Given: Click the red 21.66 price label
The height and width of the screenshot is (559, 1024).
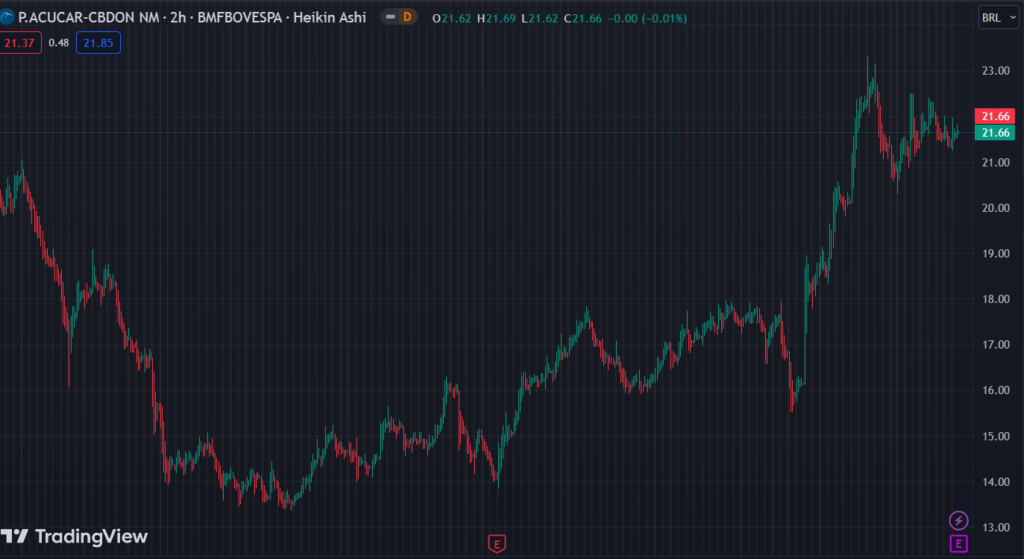Looking at the screenshot, I should 995,116.
